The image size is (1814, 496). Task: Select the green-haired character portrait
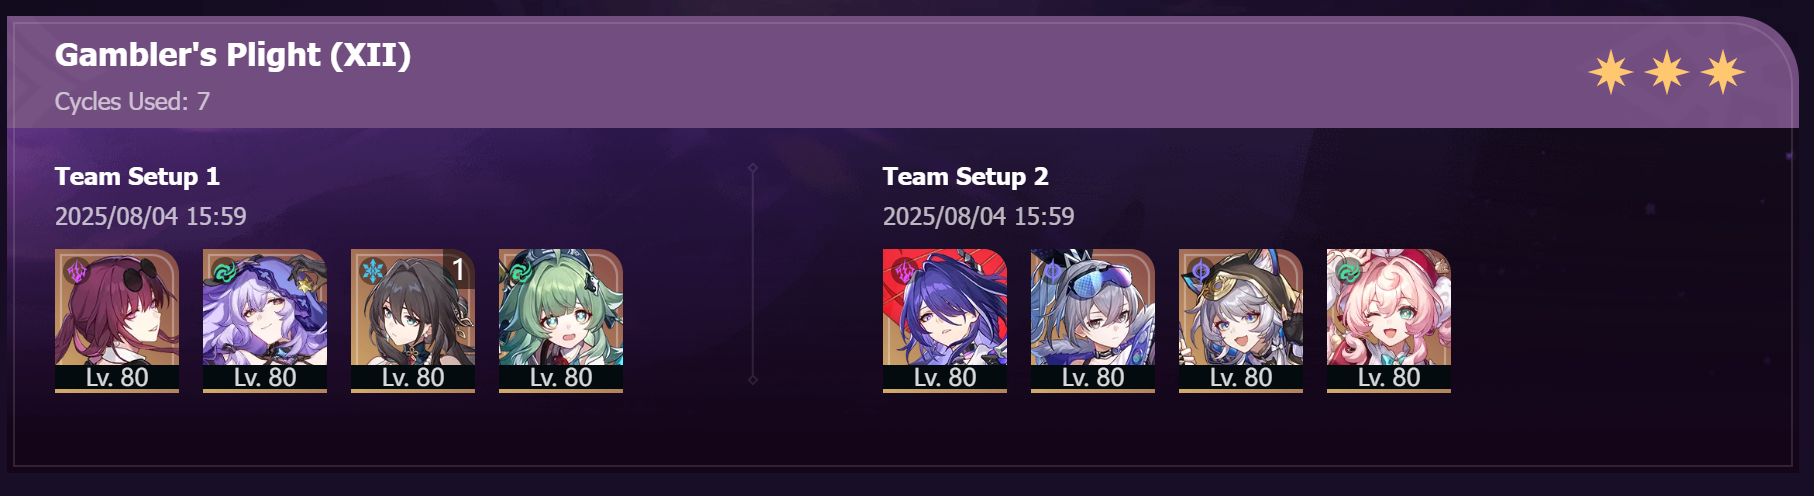(x=561, y=320)
